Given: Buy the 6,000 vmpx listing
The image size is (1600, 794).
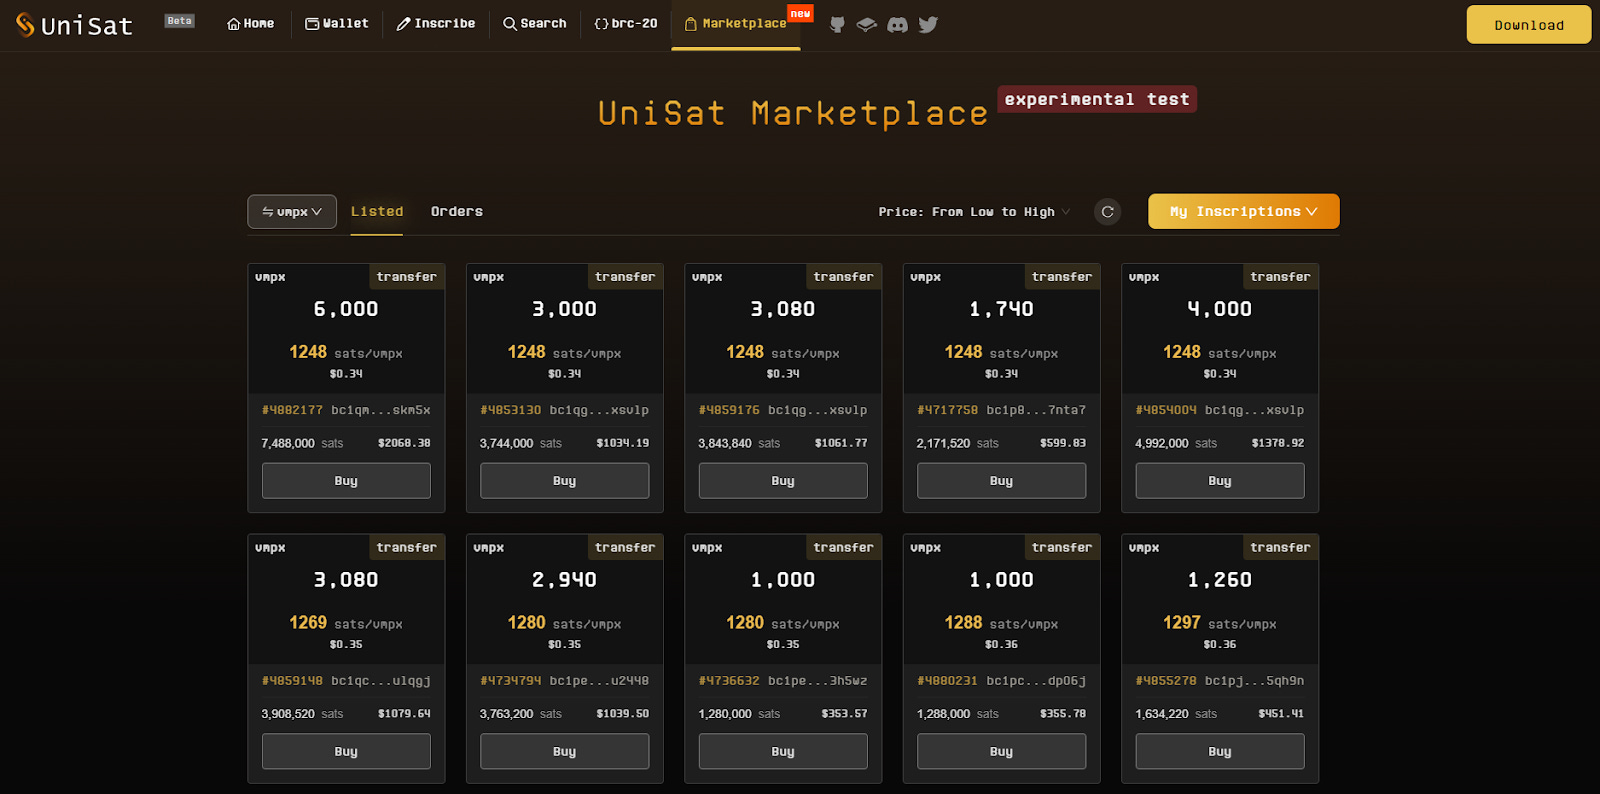Looking at the screenshot, I should click(346, 481).
